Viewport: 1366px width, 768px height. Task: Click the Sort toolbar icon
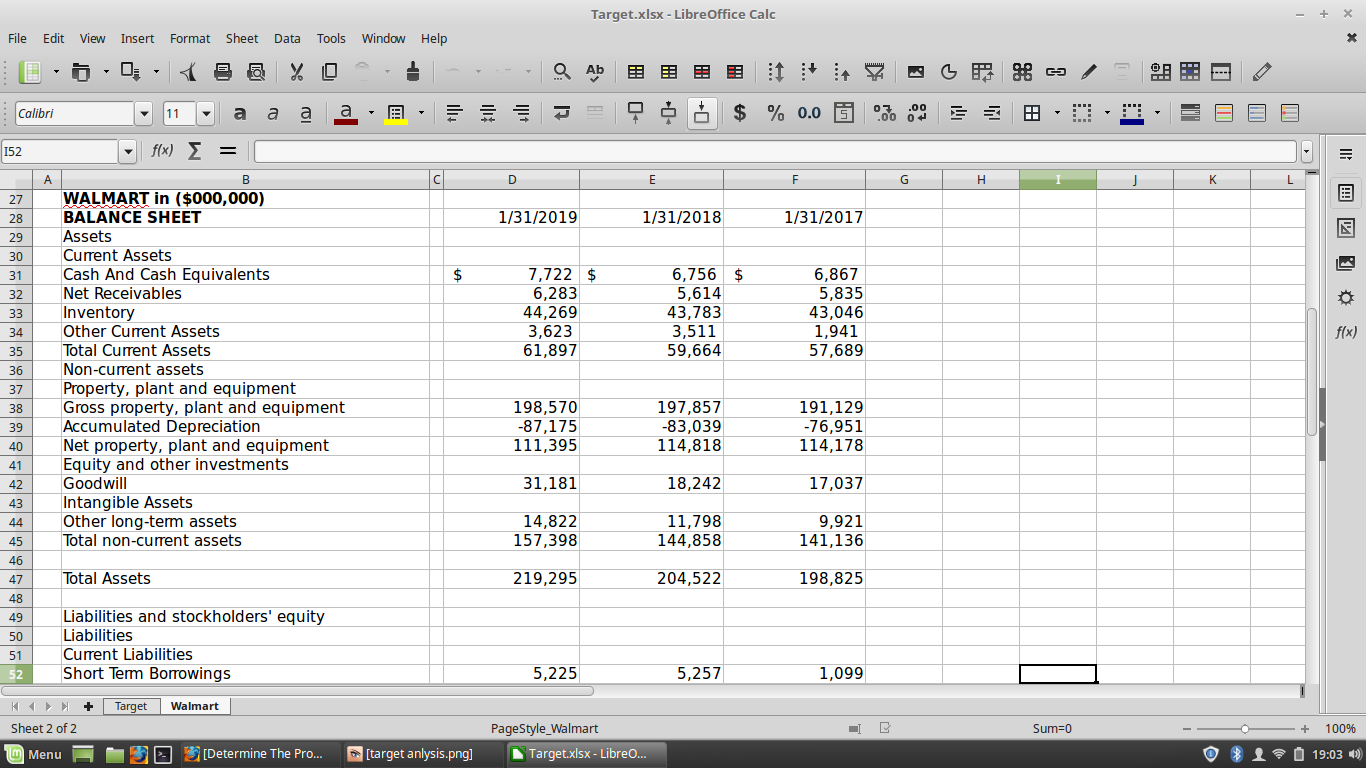(776, 72)
